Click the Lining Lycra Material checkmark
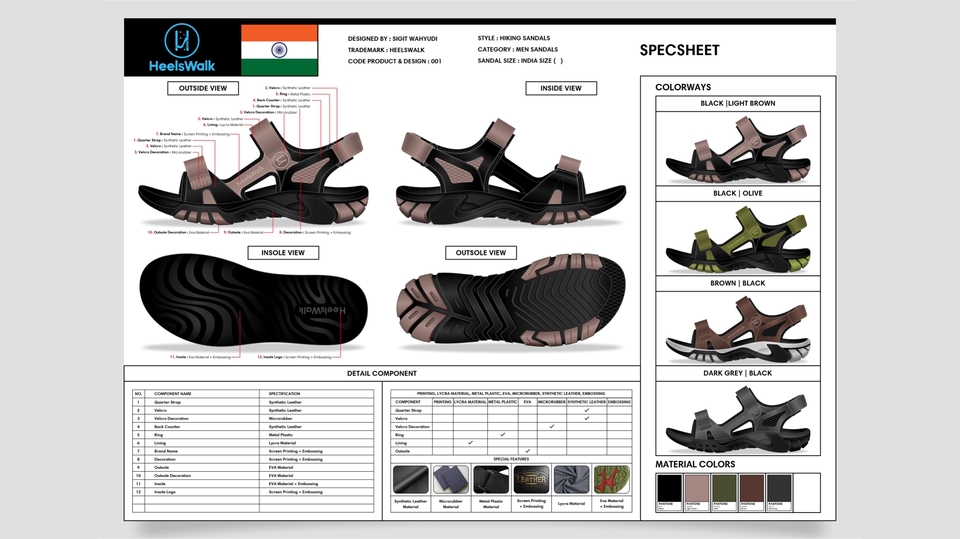Image resolution: width=960 pixels, height=539 pixels. tap(470, 442)
